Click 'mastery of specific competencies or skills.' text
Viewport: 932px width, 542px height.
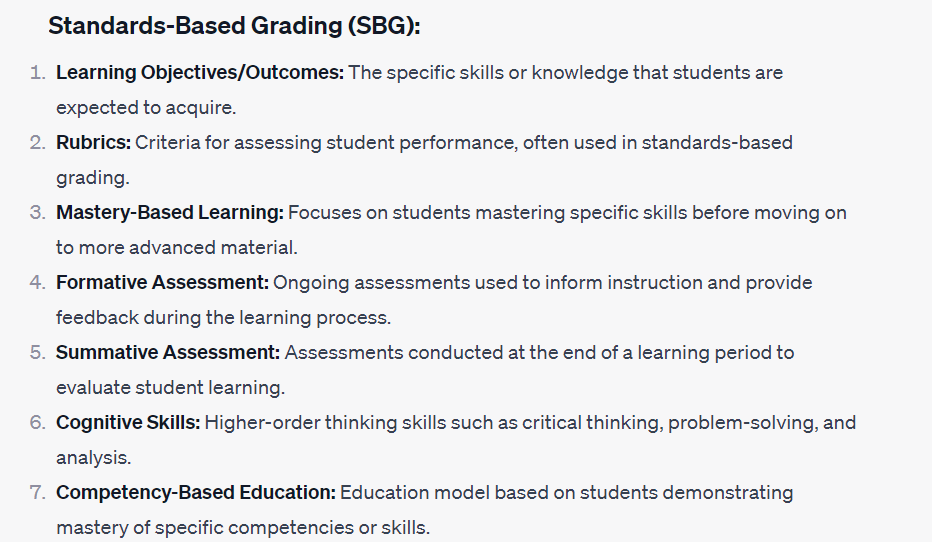coord(243,527)
